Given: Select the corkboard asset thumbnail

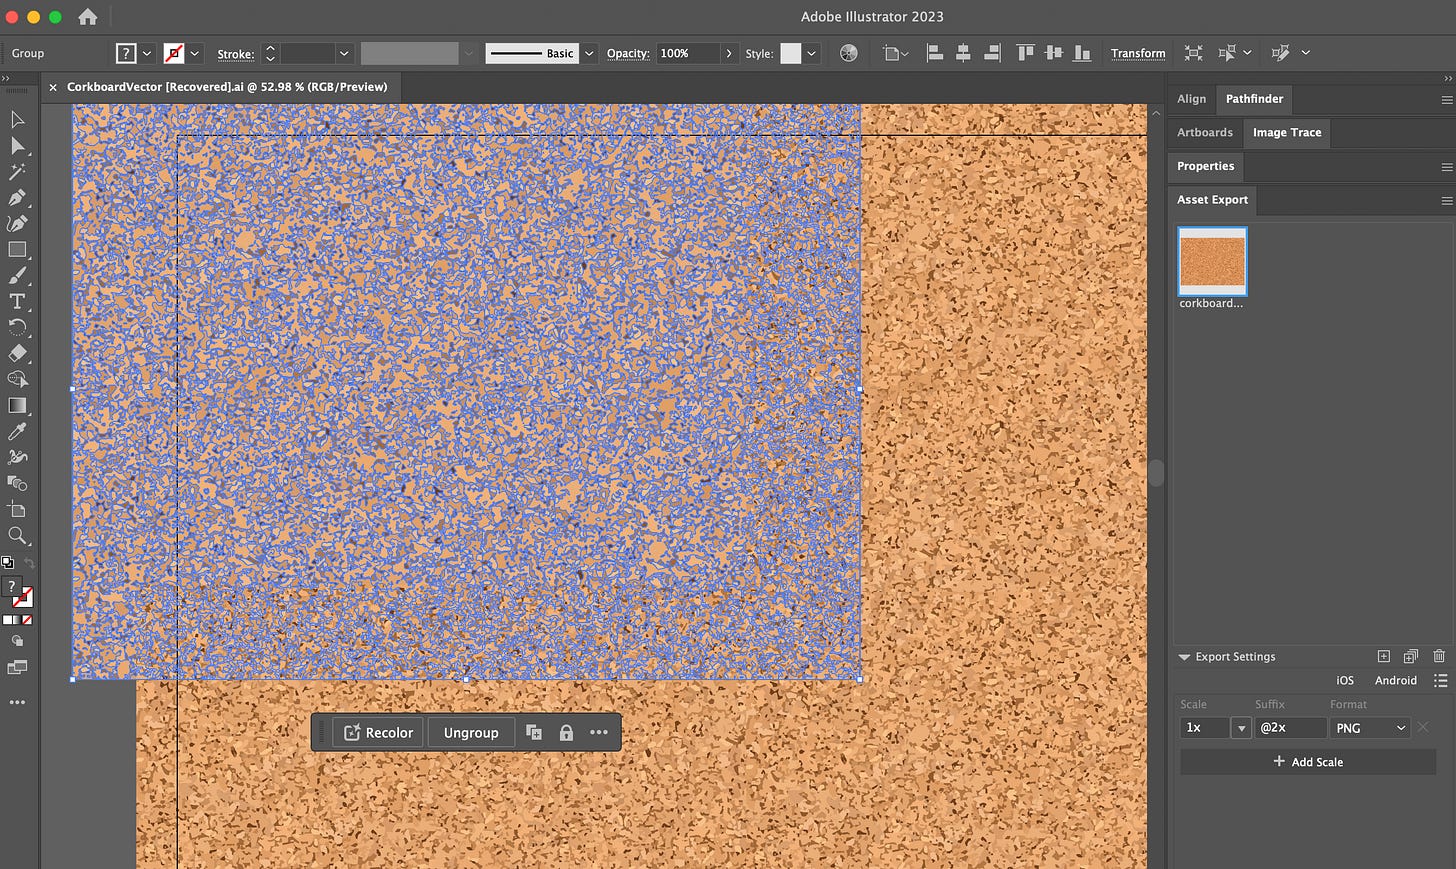Looking at the screenshot, I should pos(1212,261).
